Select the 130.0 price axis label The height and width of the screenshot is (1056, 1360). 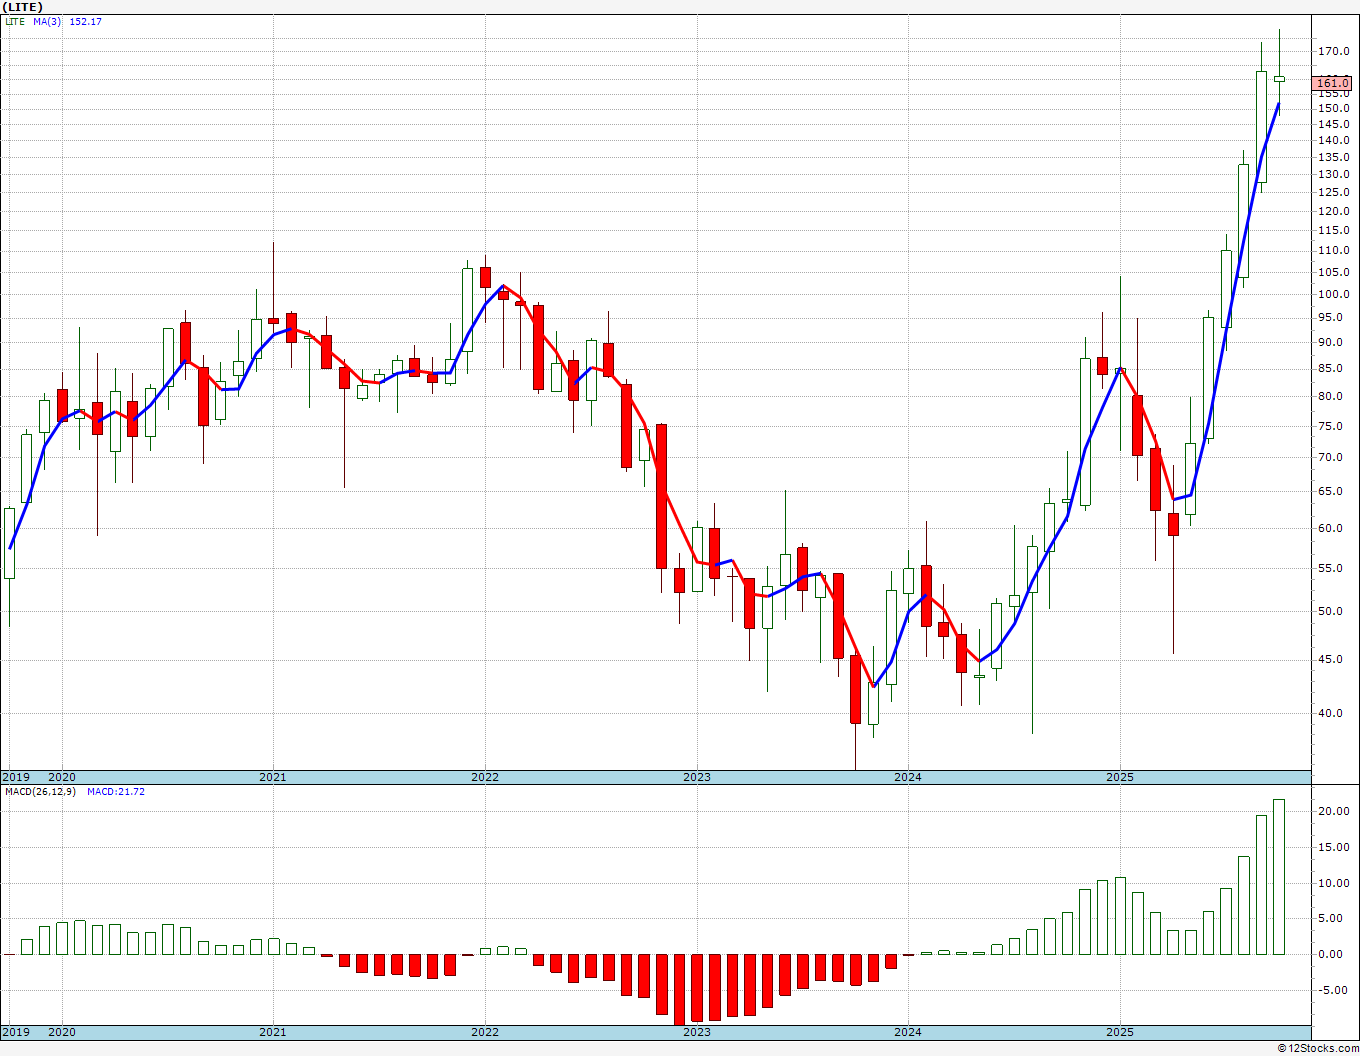(1333, 175)
